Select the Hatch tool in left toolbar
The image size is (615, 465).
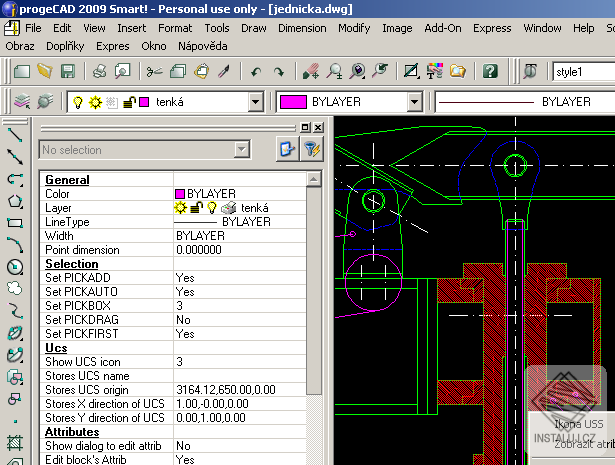[15, 441]
